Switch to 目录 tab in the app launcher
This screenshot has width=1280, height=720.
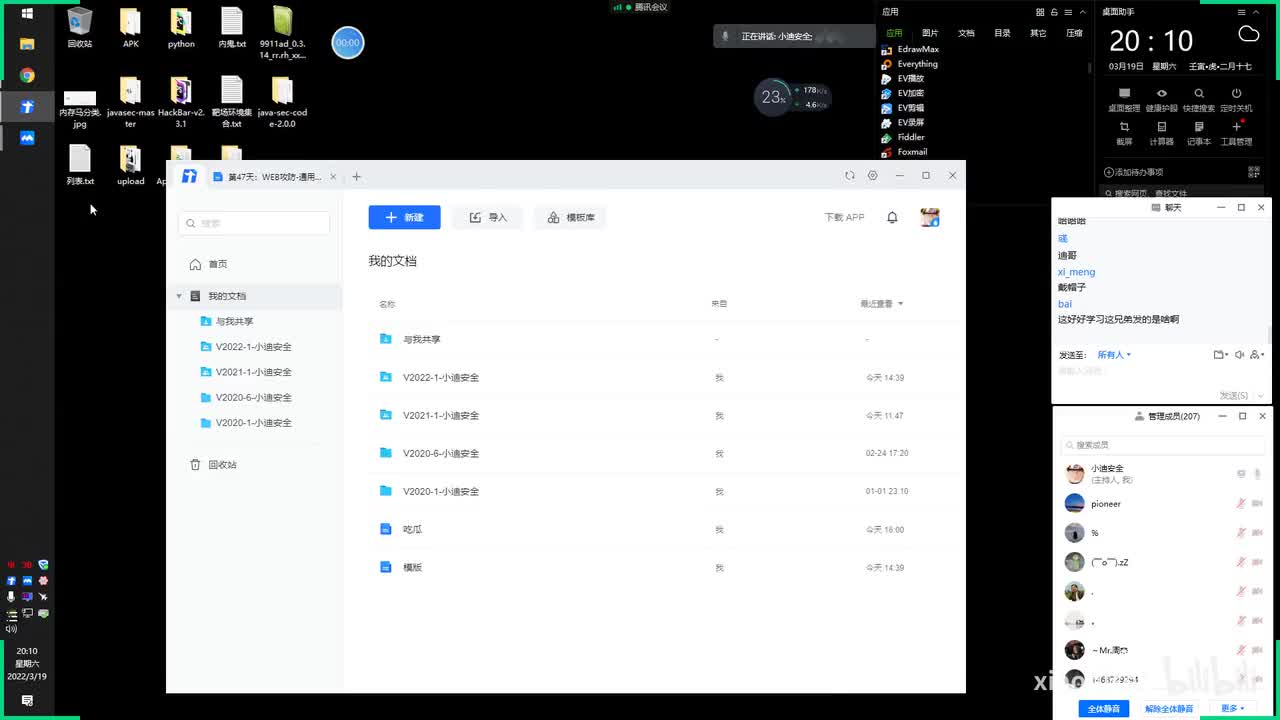1002,33
